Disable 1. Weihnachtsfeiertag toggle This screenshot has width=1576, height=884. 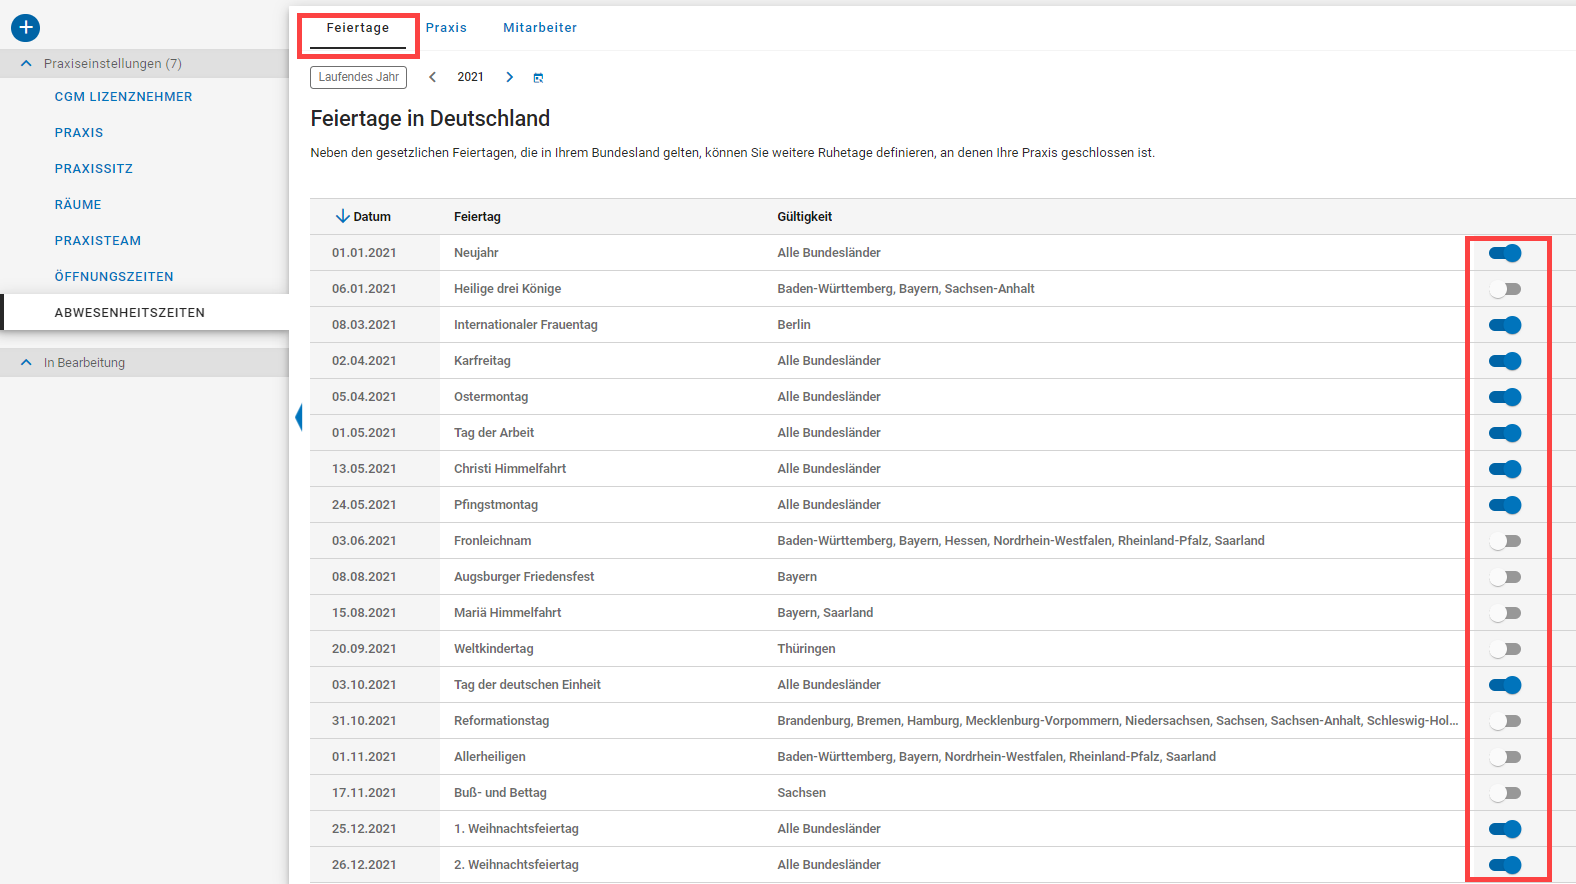point(1505,829)
